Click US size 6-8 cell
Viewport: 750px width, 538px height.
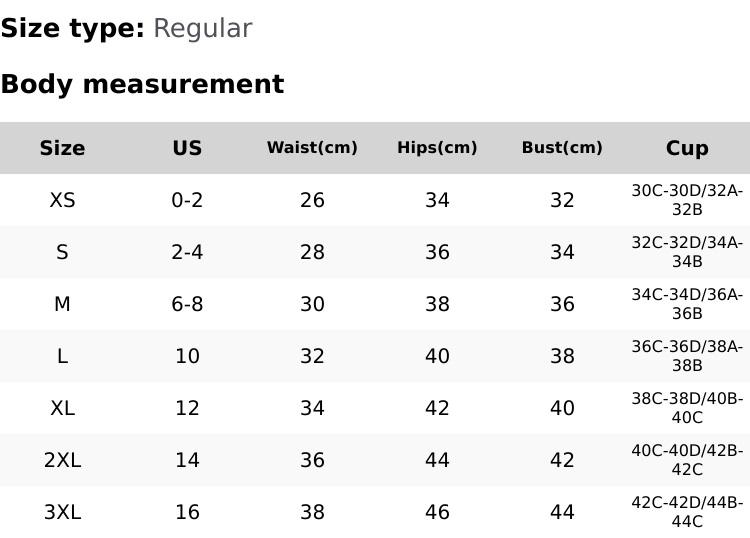click(187, 304)
